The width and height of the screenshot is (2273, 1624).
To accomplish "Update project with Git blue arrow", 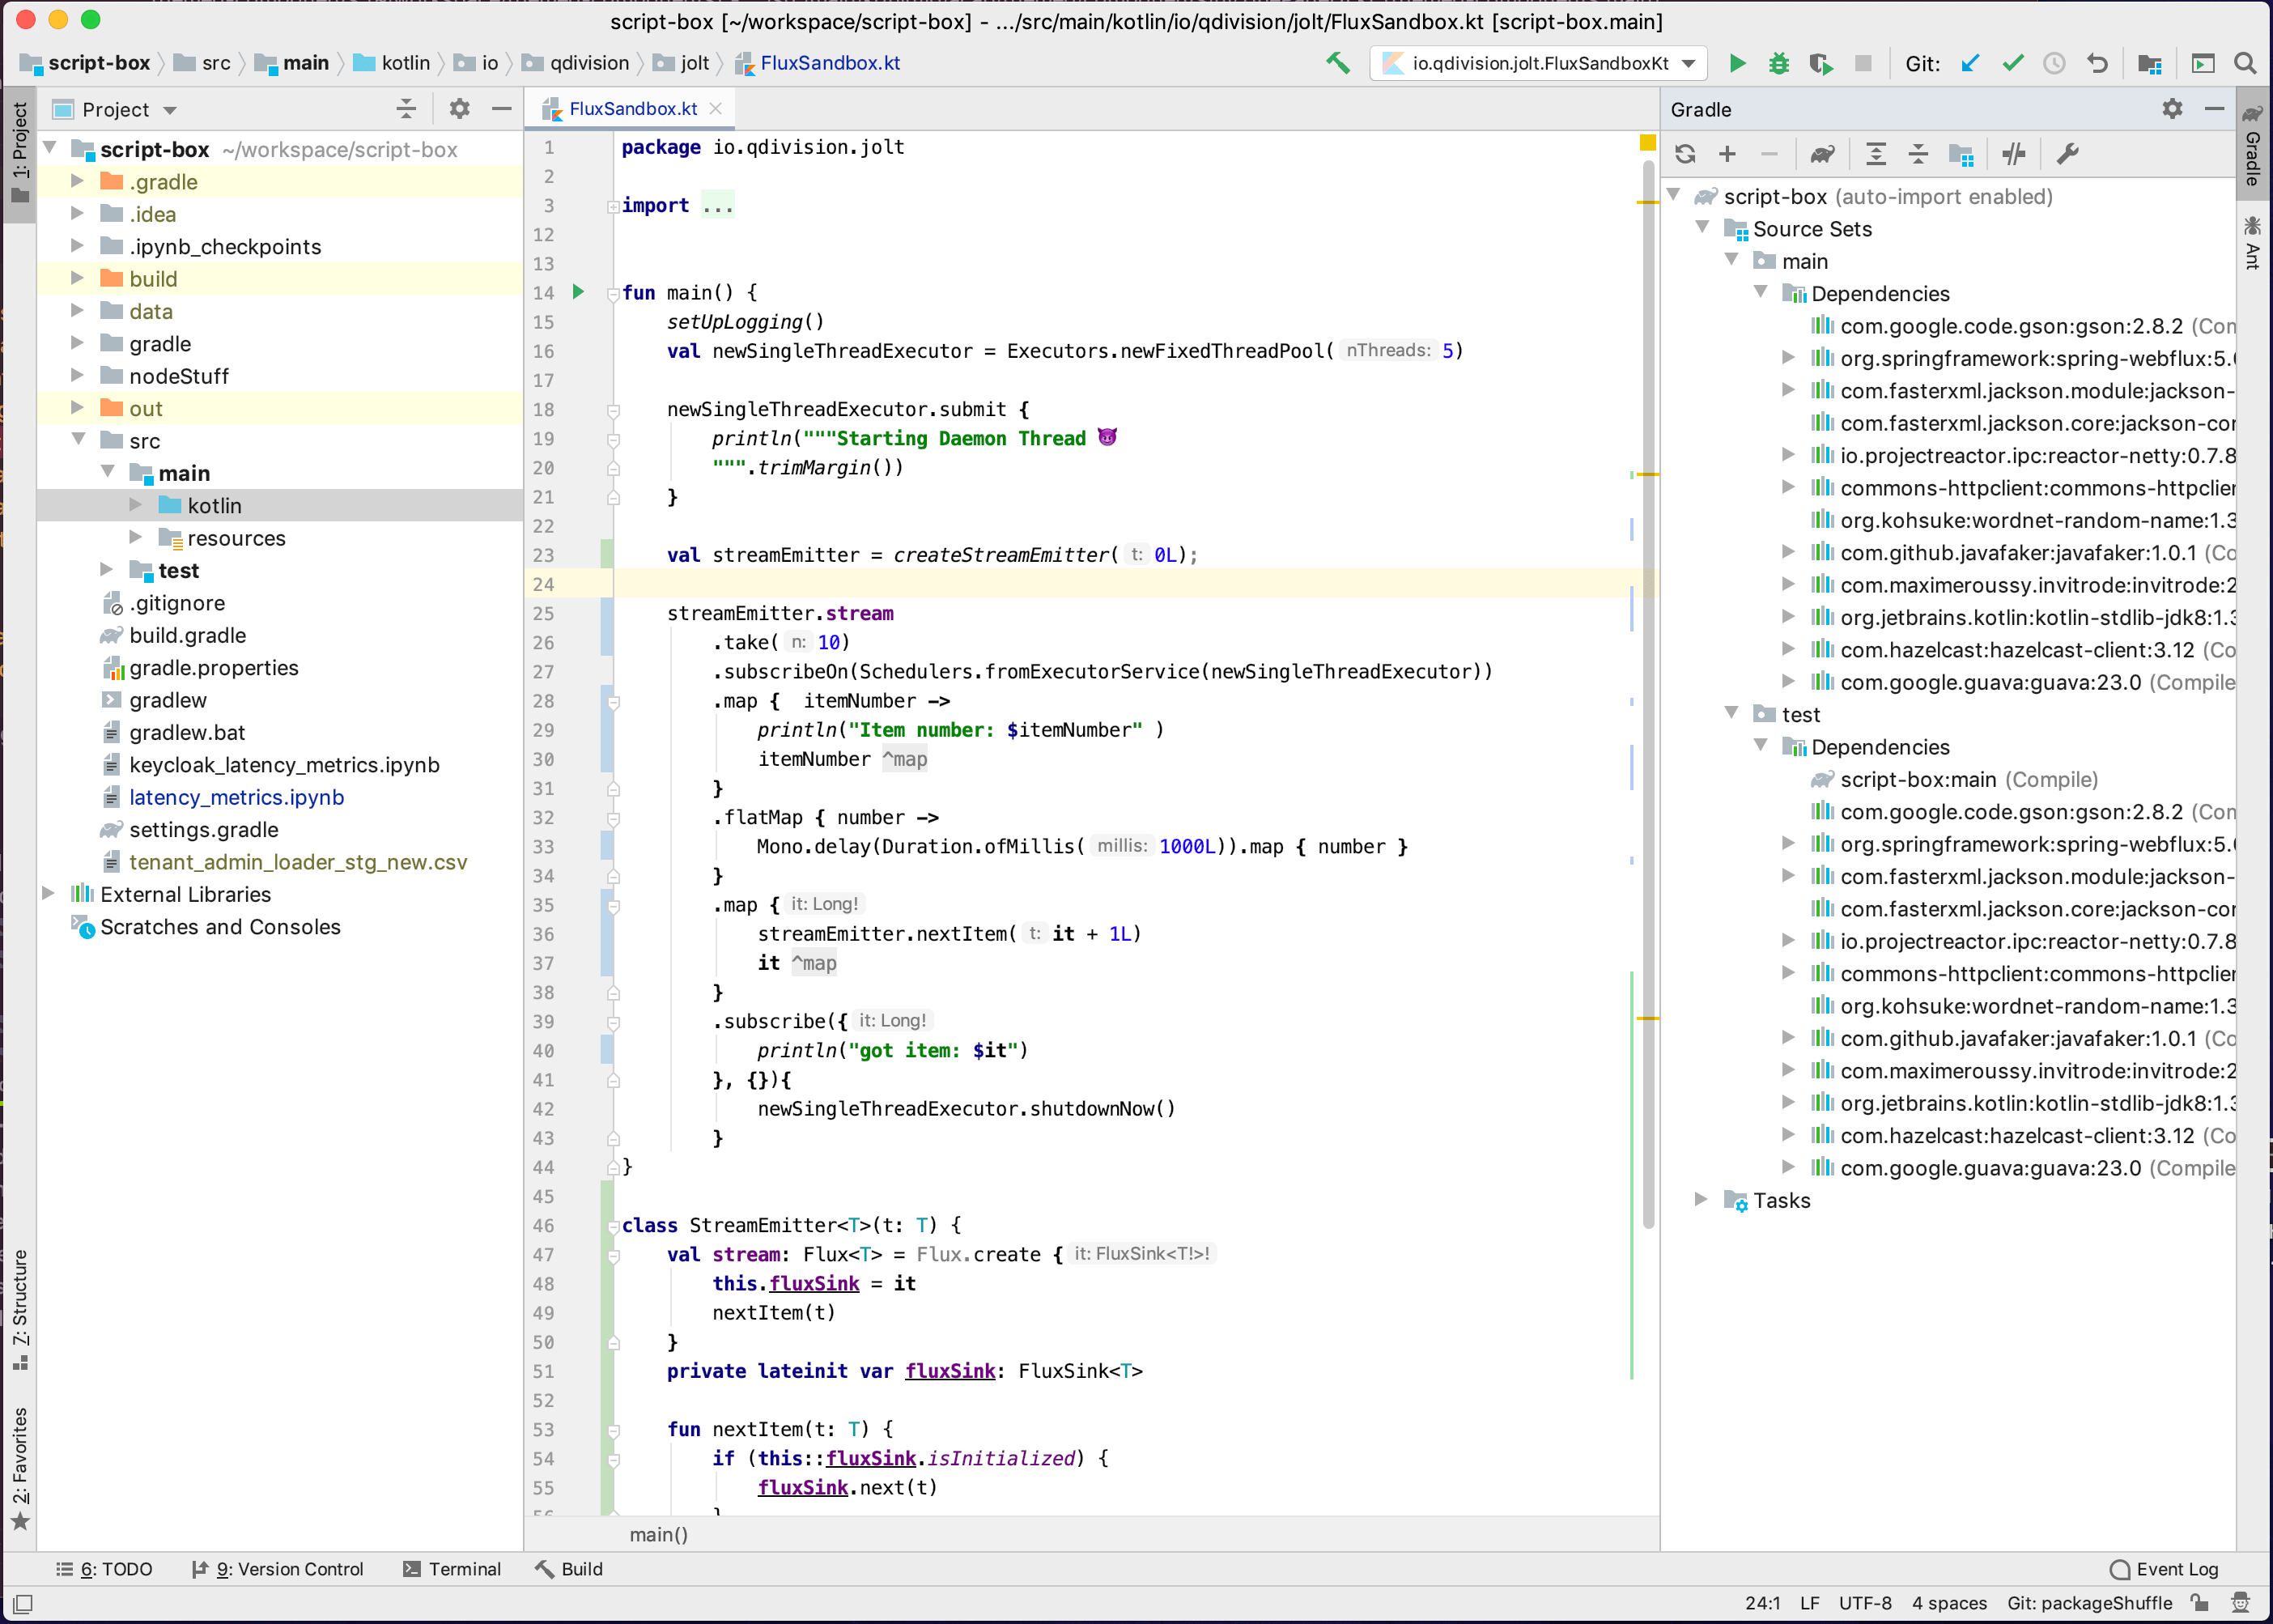I will pyautogui.click(x=1970, y=64).
